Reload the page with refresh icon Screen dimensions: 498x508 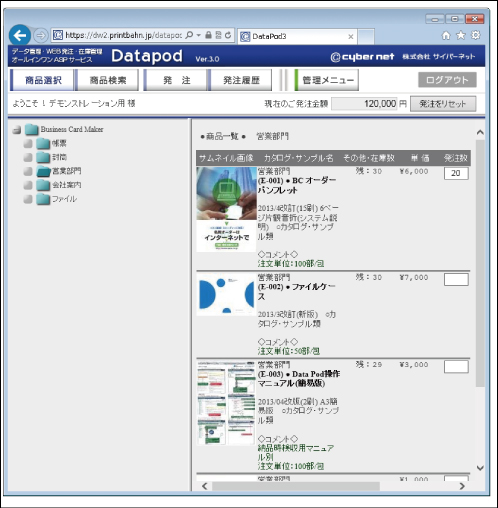pos(228,35)
